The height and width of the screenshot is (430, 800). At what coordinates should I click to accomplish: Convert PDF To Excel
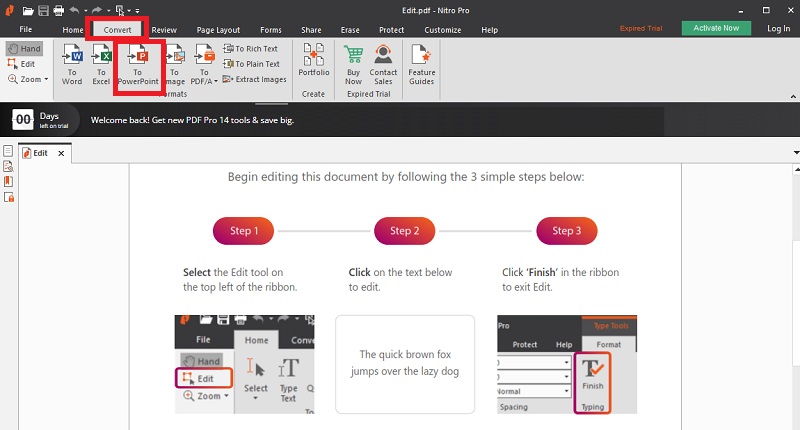coord(101,64)
